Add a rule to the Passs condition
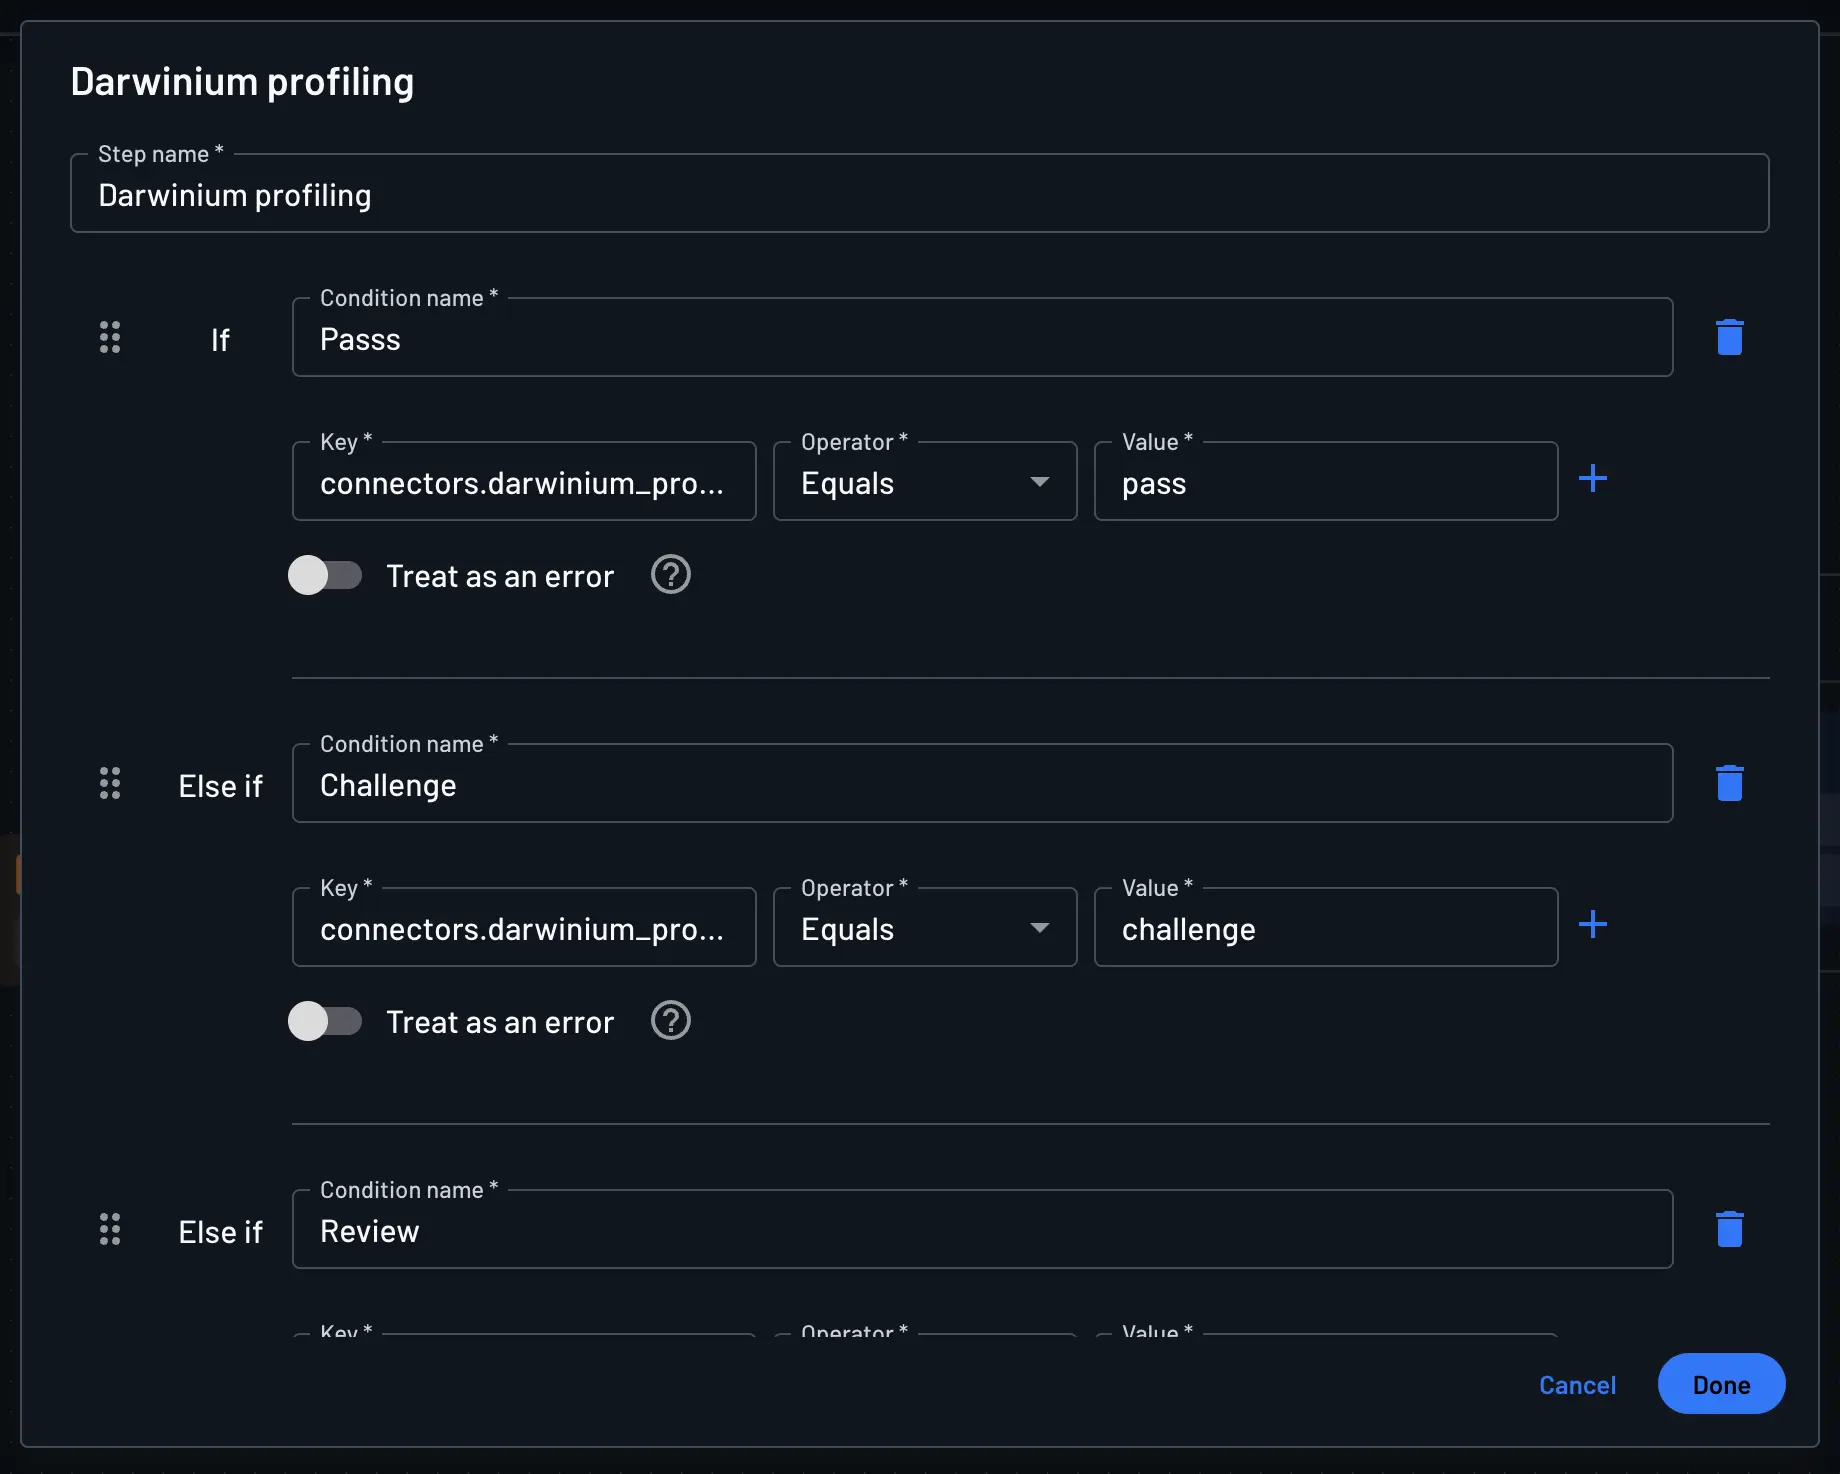Screen dimensions: 1840x1474 1592,479
